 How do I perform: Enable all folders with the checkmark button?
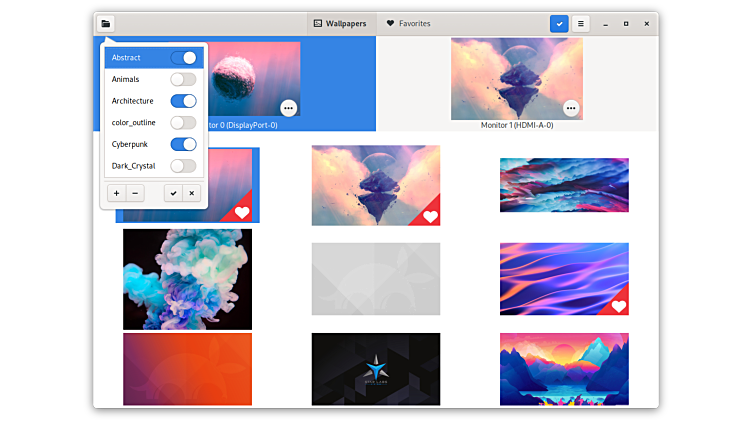[173, 193]
